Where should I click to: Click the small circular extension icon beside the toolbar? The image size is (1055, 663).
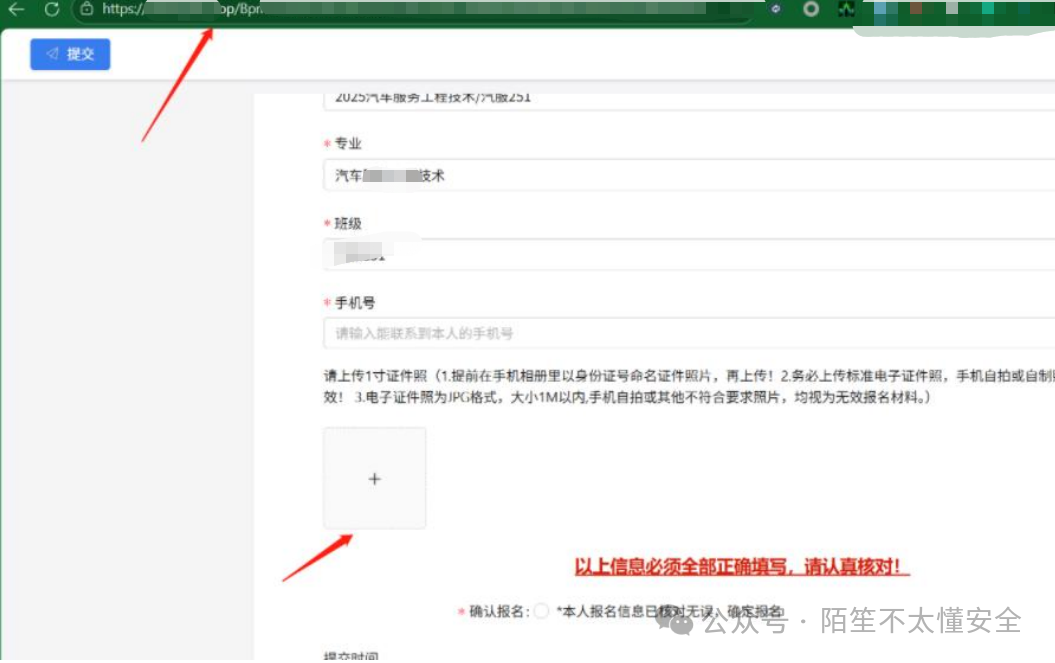point(776,9)
